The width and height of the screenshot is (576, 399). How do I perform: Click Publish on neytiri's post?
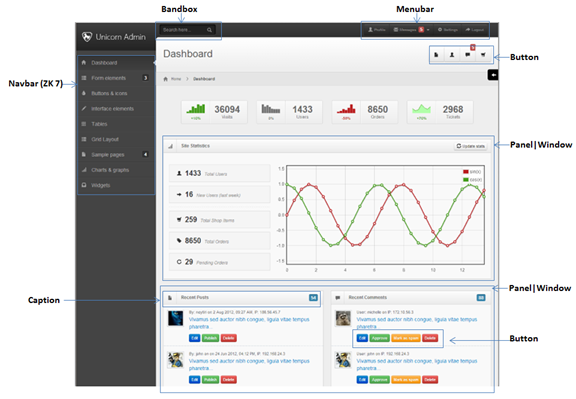(x=210, y=338)
